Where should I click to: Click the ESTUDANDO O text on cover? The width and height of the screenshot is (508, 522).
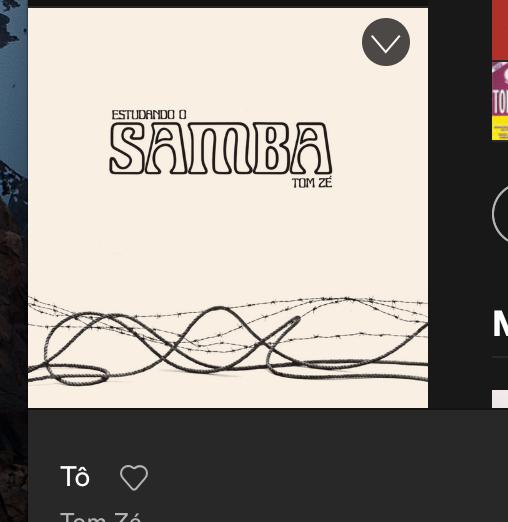(149, 115)
